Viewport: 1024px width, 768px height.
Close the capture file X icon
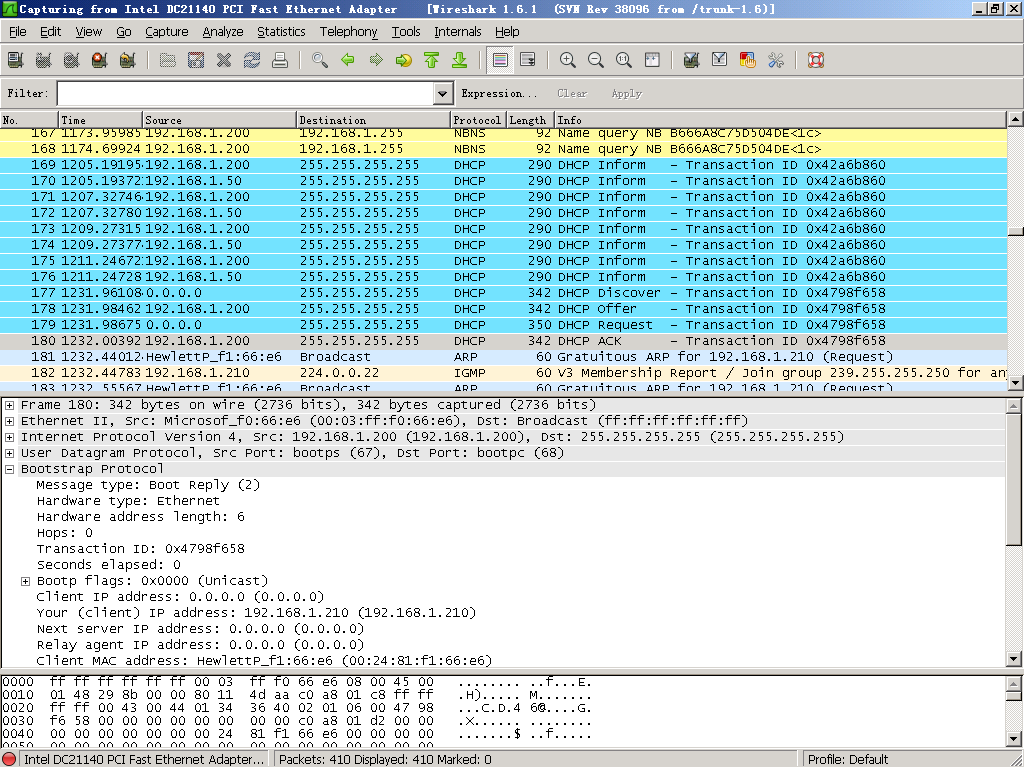pyautogui.click(x=224, y=60)
